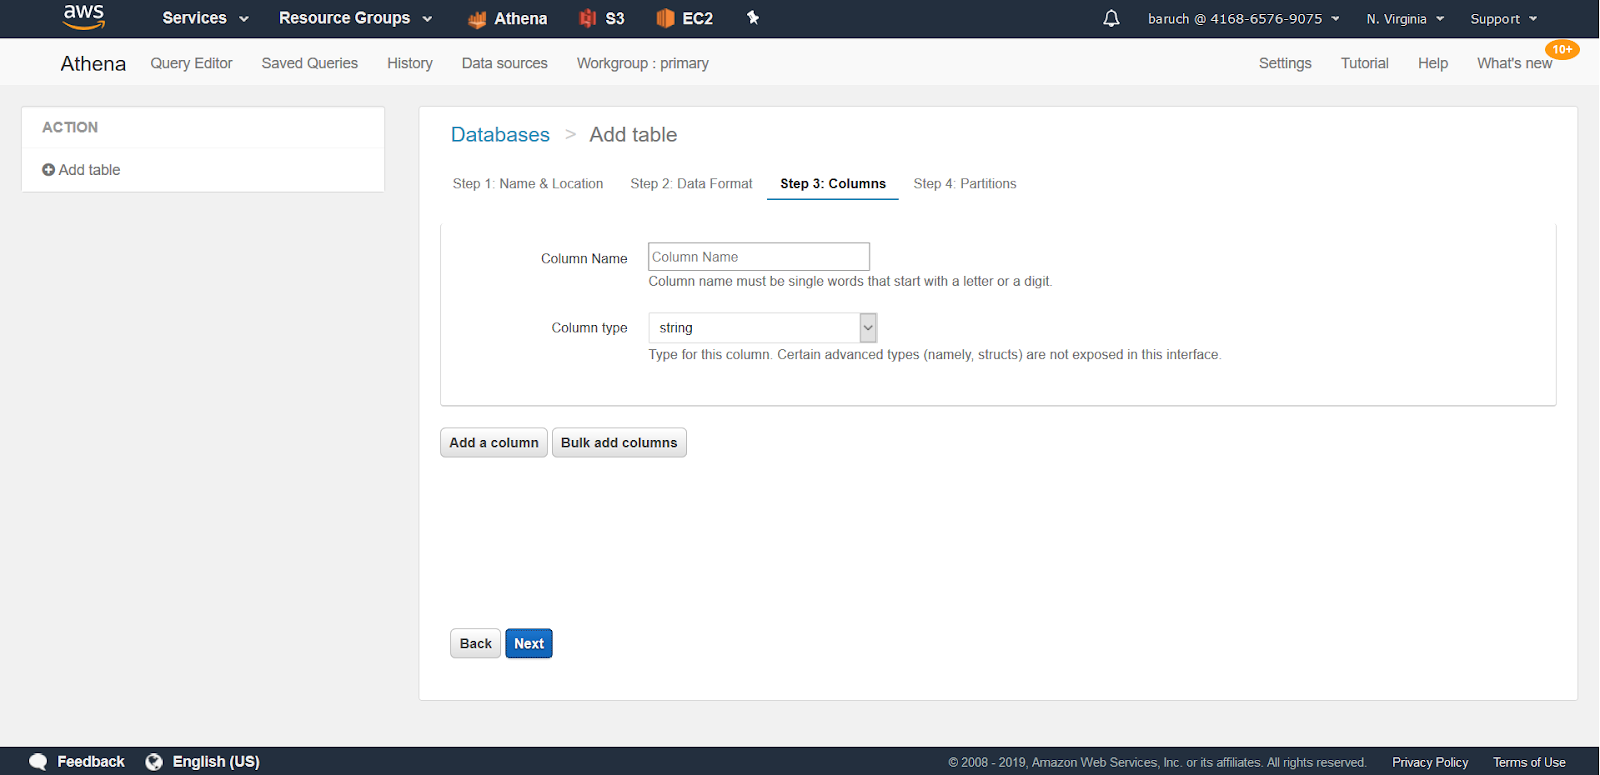Open the Terms of Use link
1600x775 pixels.
pos(1529,763)
